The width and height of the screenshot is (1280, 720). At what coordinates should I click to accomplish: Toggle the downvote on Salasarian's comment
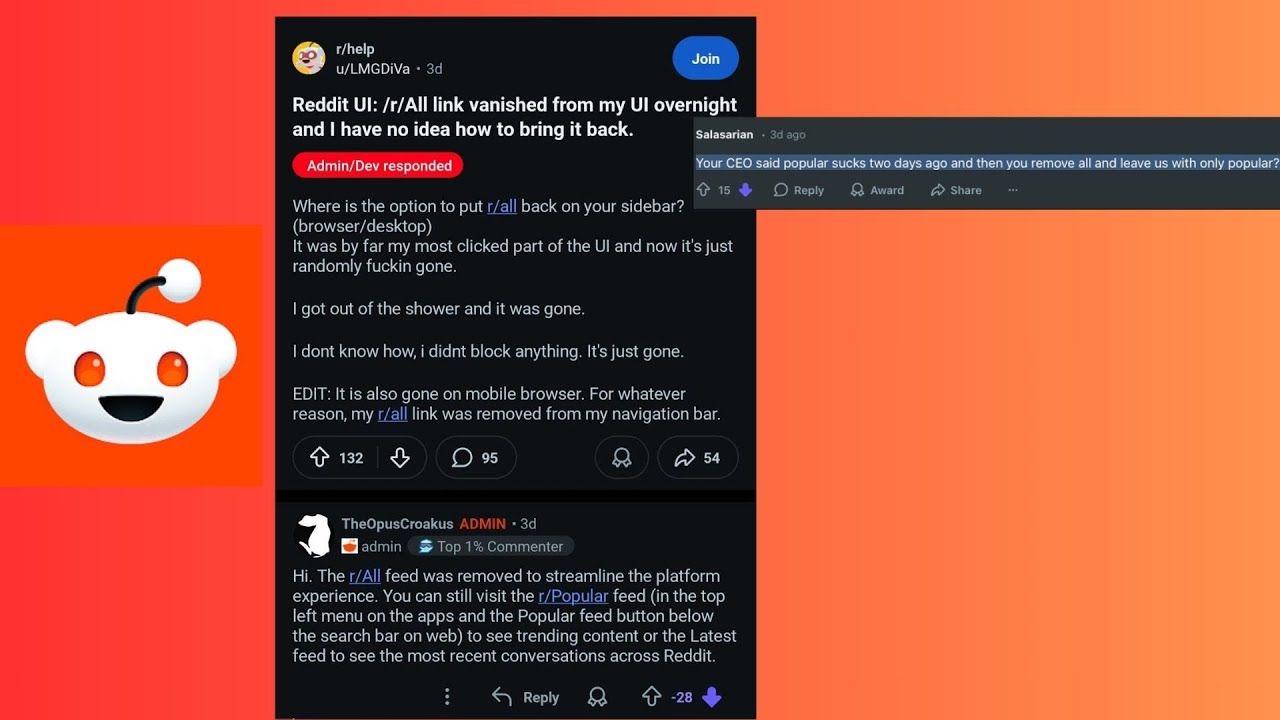tap(745, 190)
